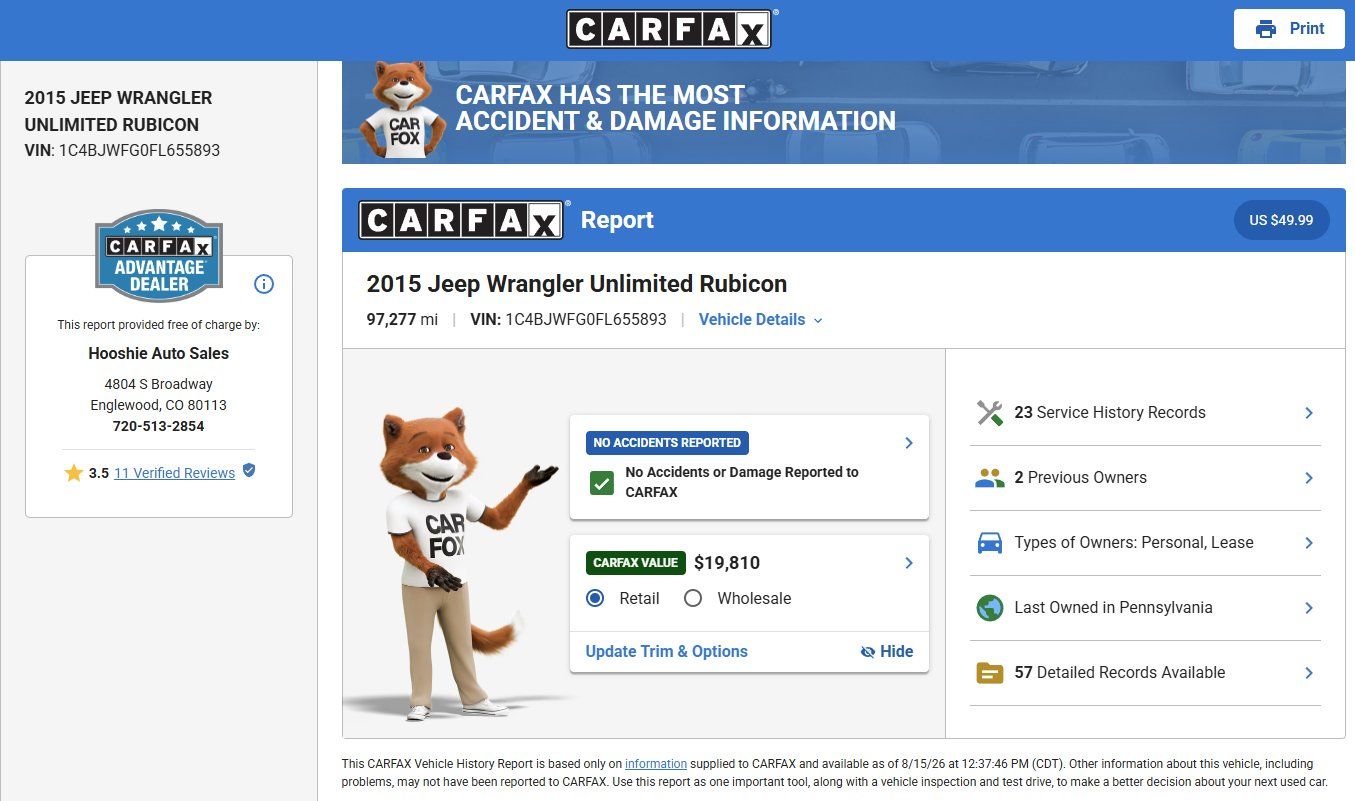
Task: Click the Update Trim & Options link
Action: (x=666, y=651)
